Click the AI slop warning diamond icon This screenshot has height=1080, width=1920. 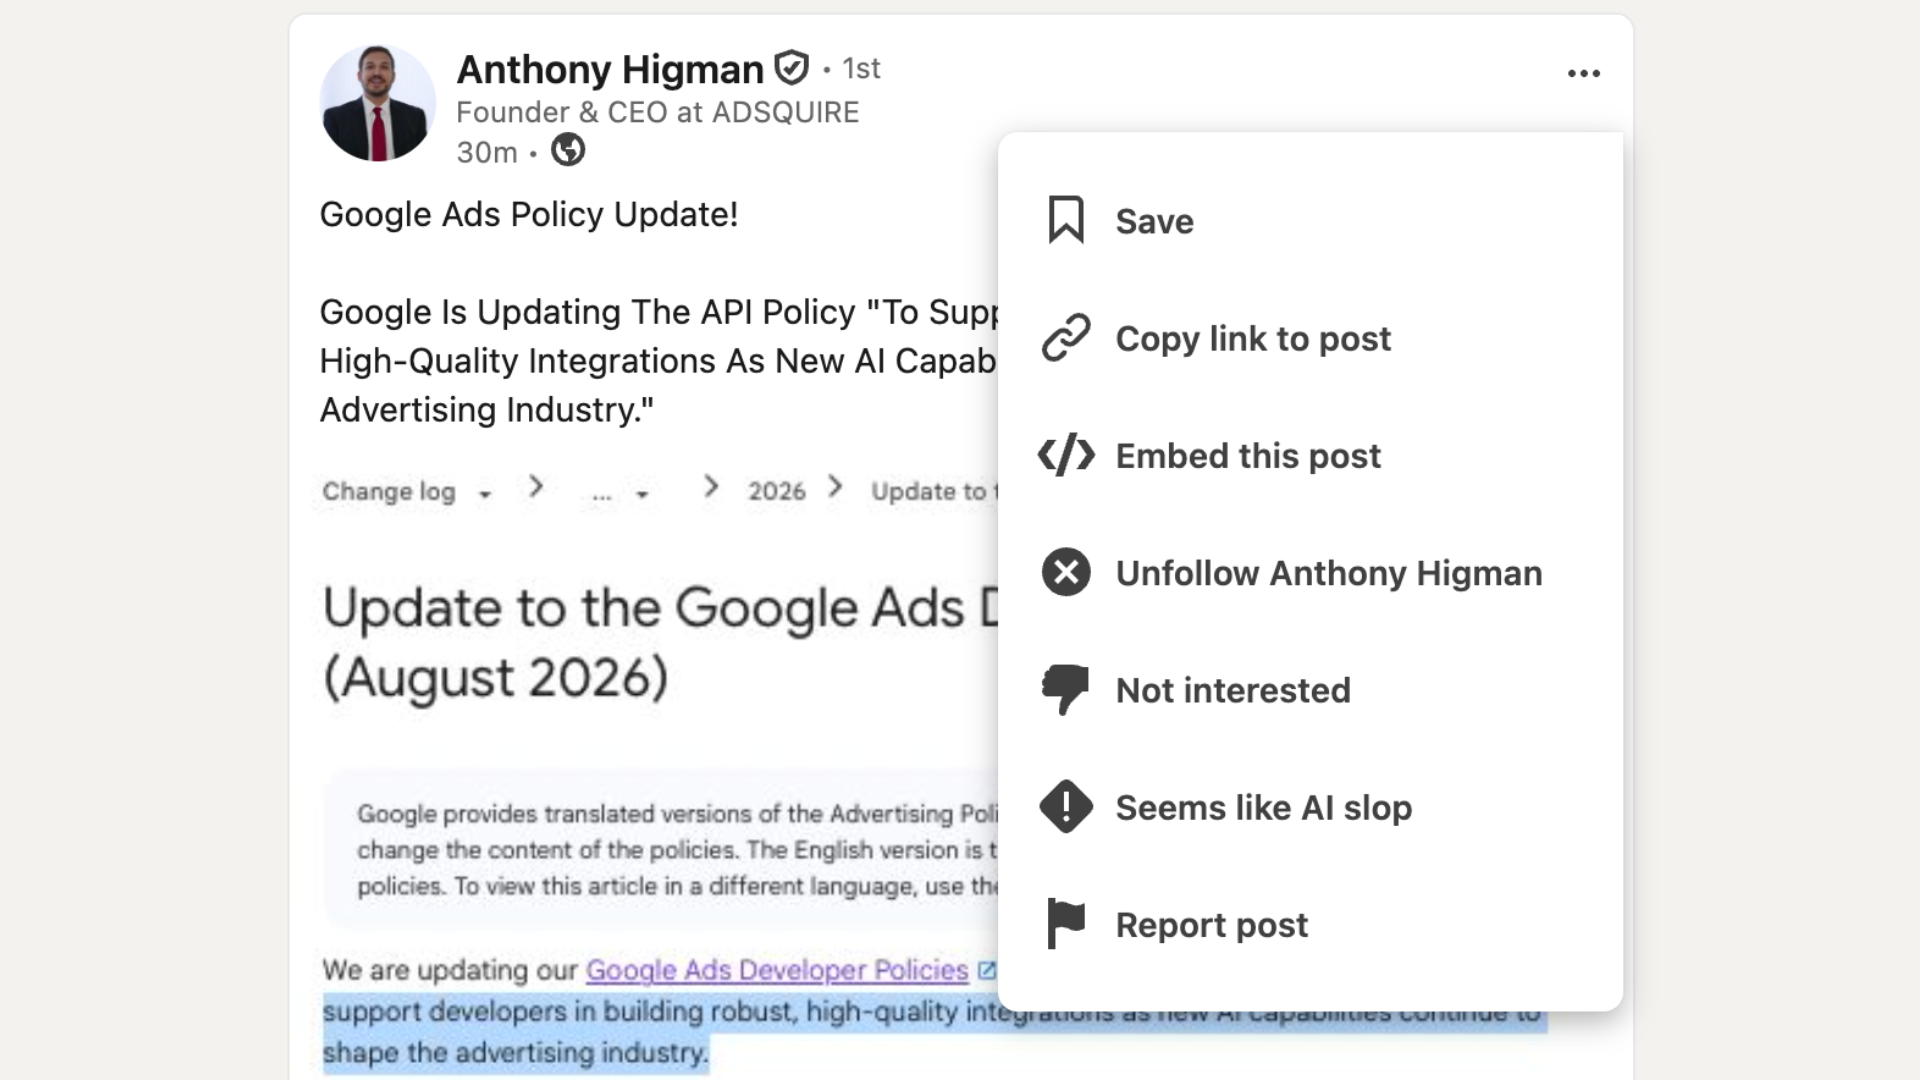(1066, 807)
